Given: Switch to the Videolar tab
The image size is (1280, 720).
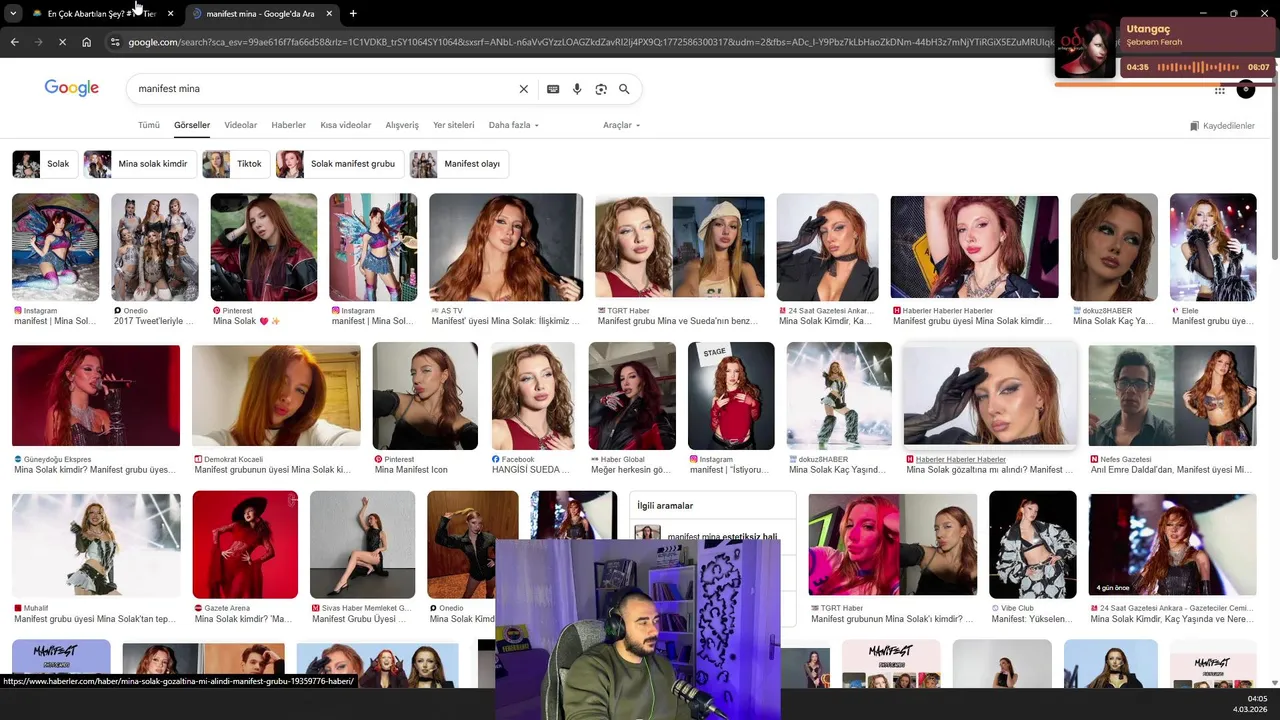Looking at the screenshot, I should click(x=241, y=125).
